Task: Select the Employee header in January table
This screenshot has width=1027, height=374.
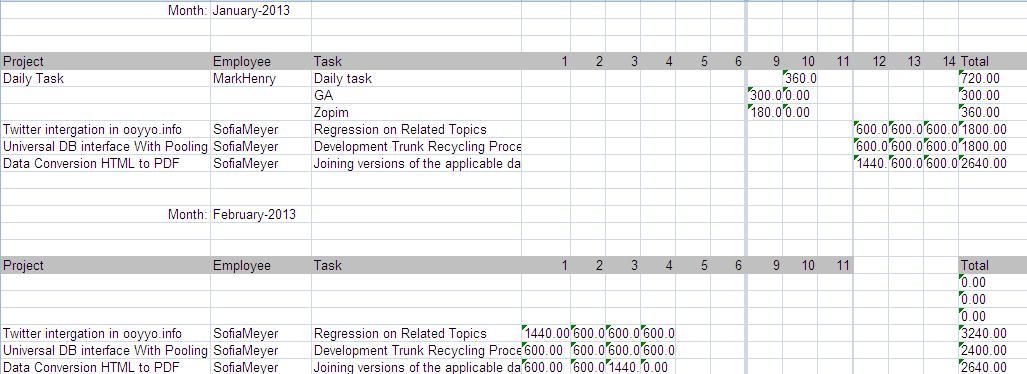Action: [261, 62]
